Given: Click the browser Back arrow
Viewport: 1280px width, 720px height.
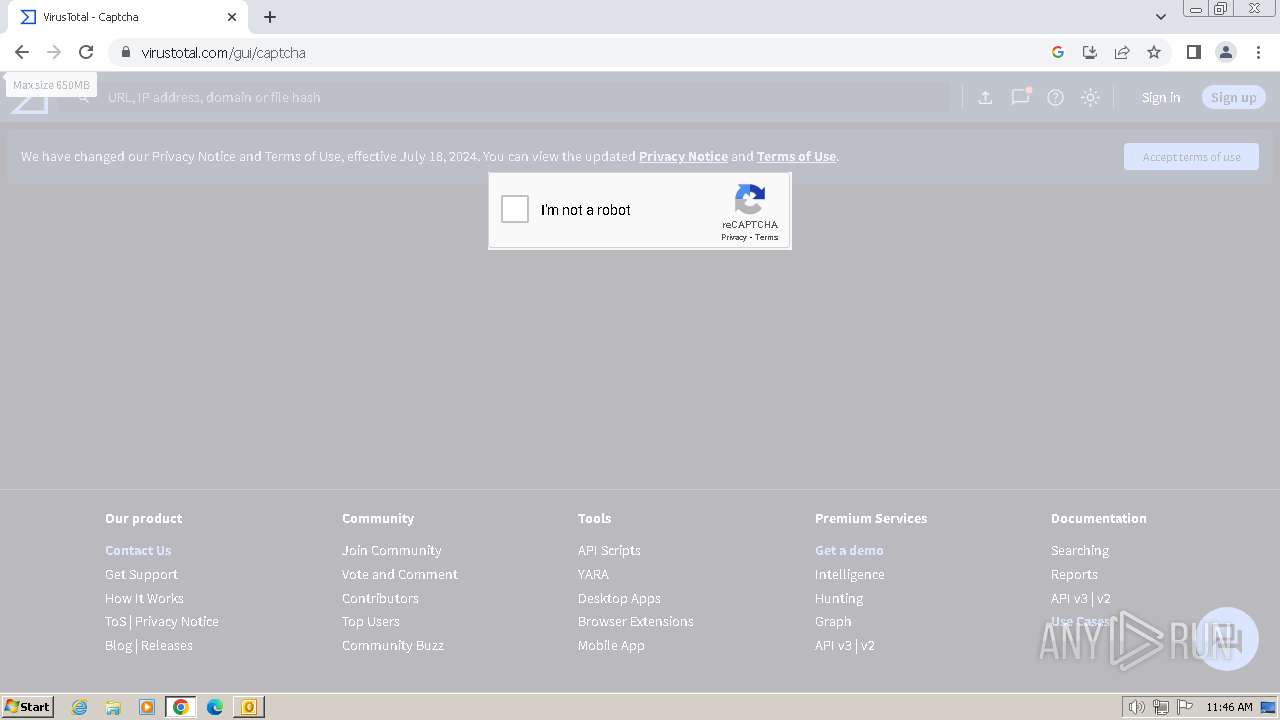Looking at the screenshot, I should 22,52.
